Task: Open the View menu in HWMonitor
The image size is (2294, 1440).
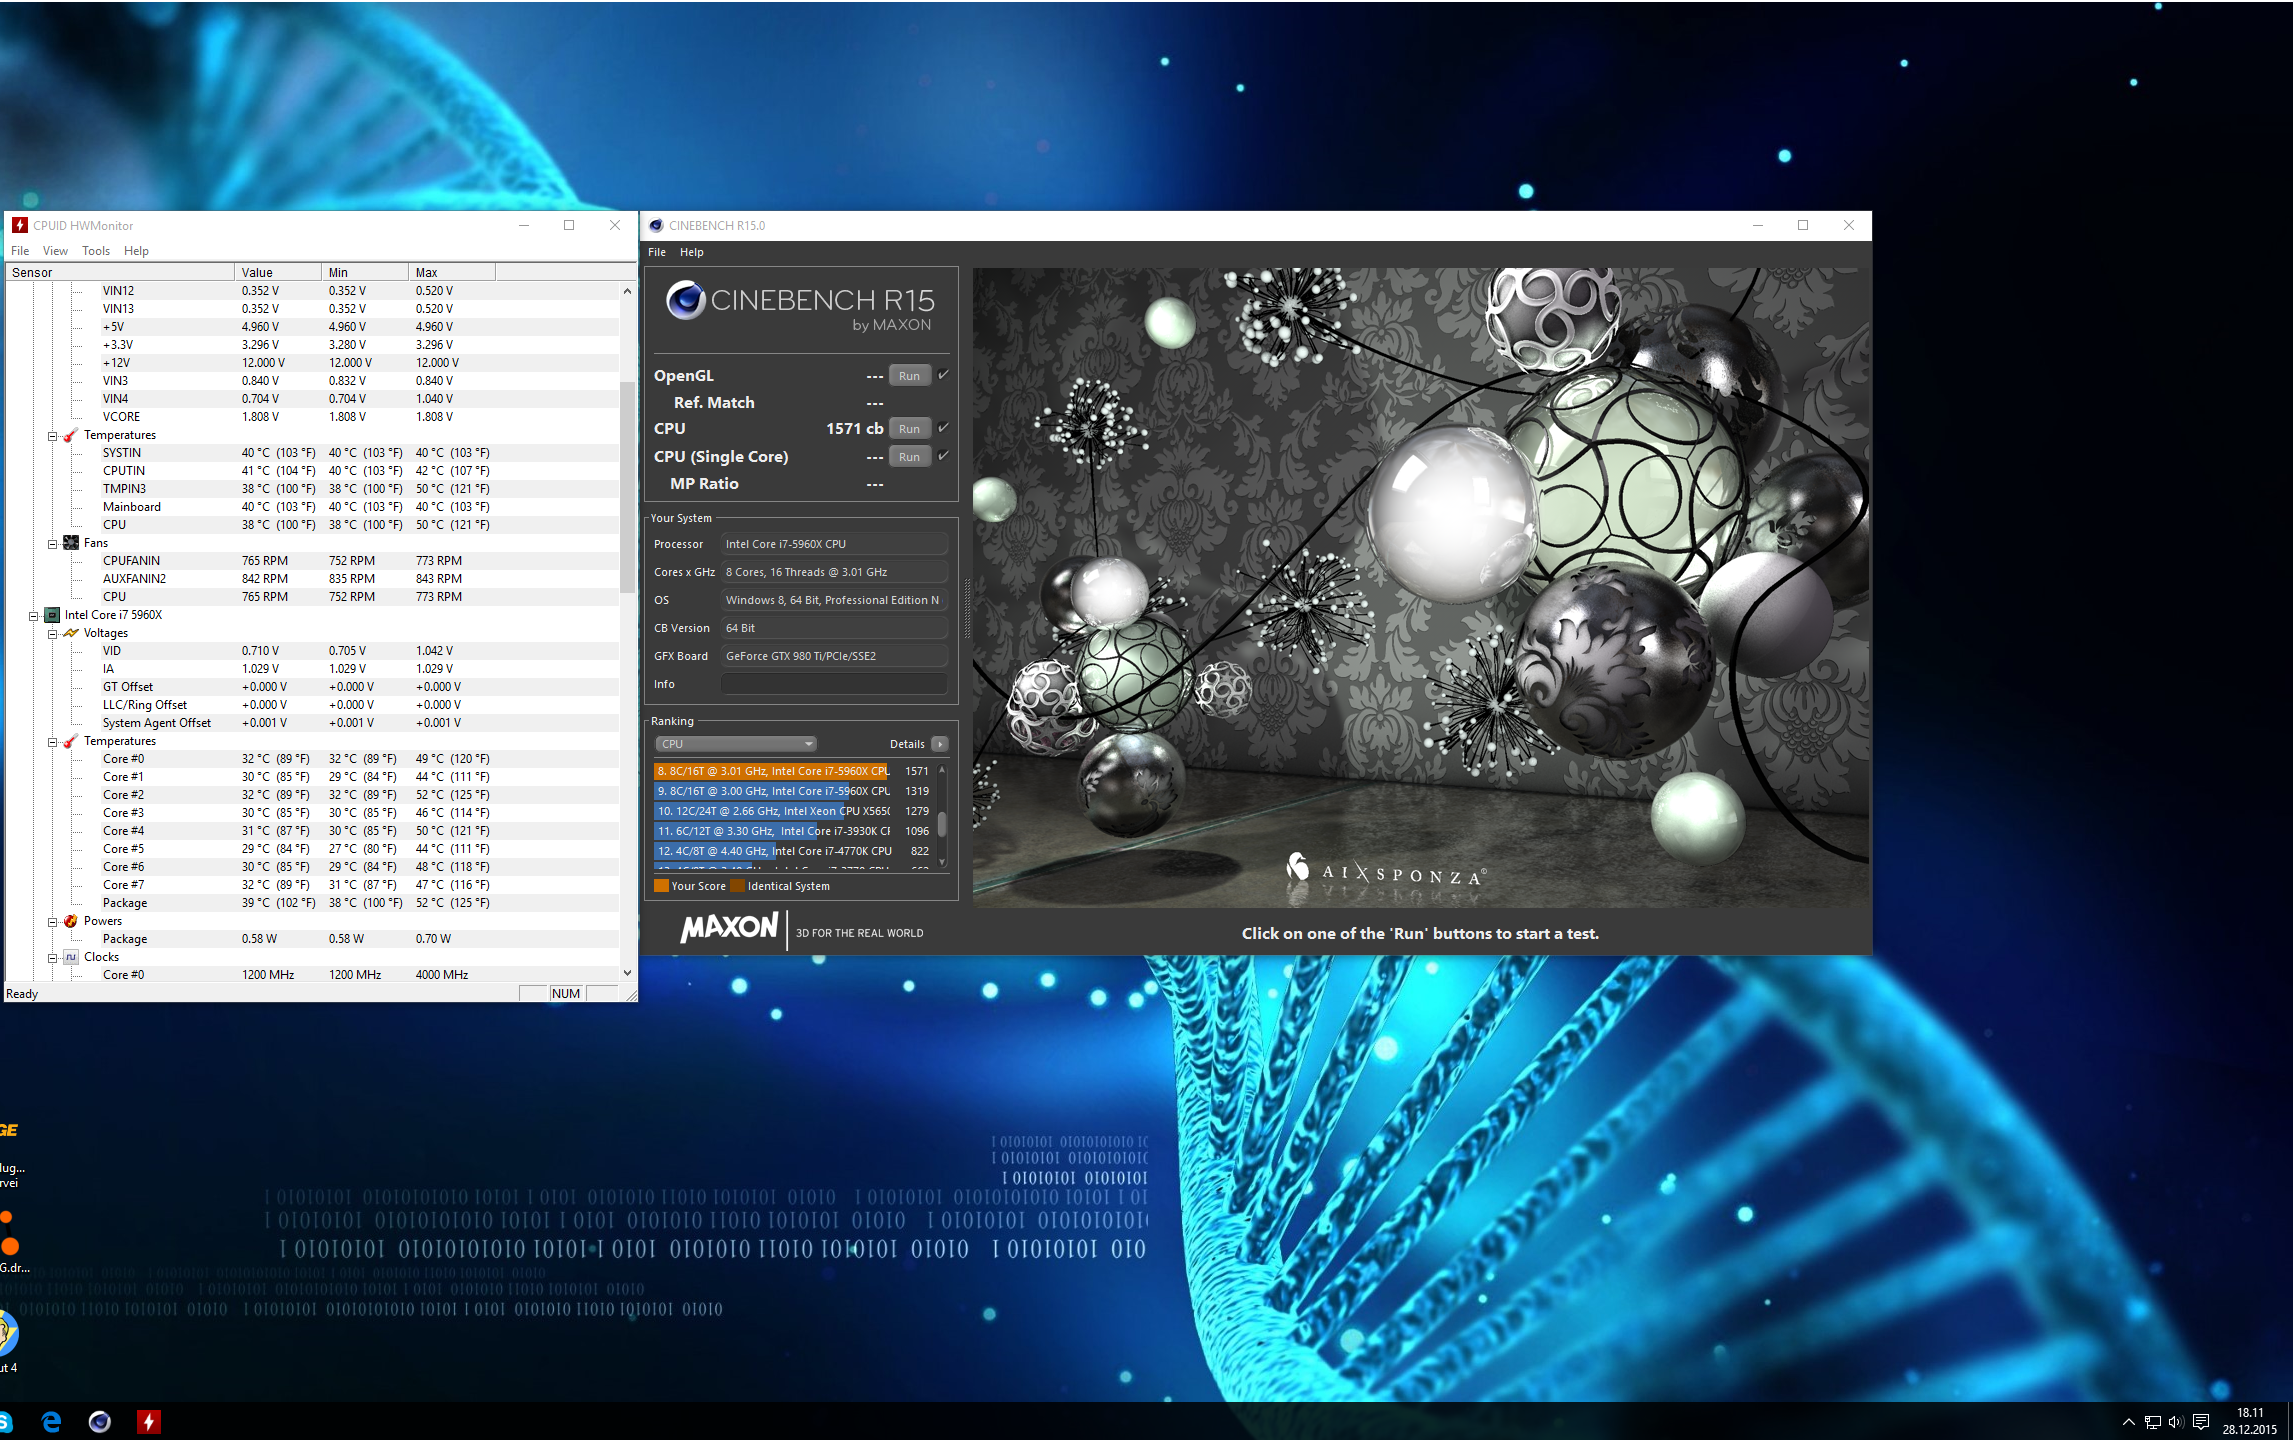Action: pos(55,251)
